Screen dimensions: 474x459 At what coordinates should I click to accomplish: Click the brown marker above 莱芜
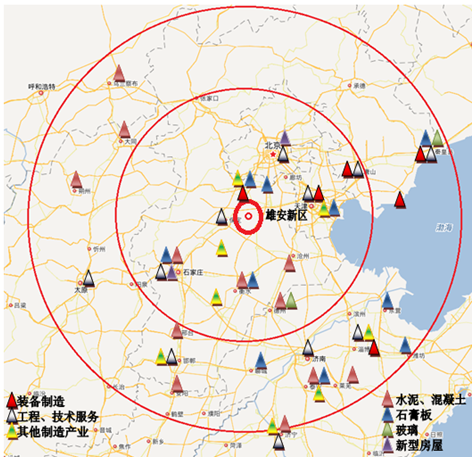(353, 375)
